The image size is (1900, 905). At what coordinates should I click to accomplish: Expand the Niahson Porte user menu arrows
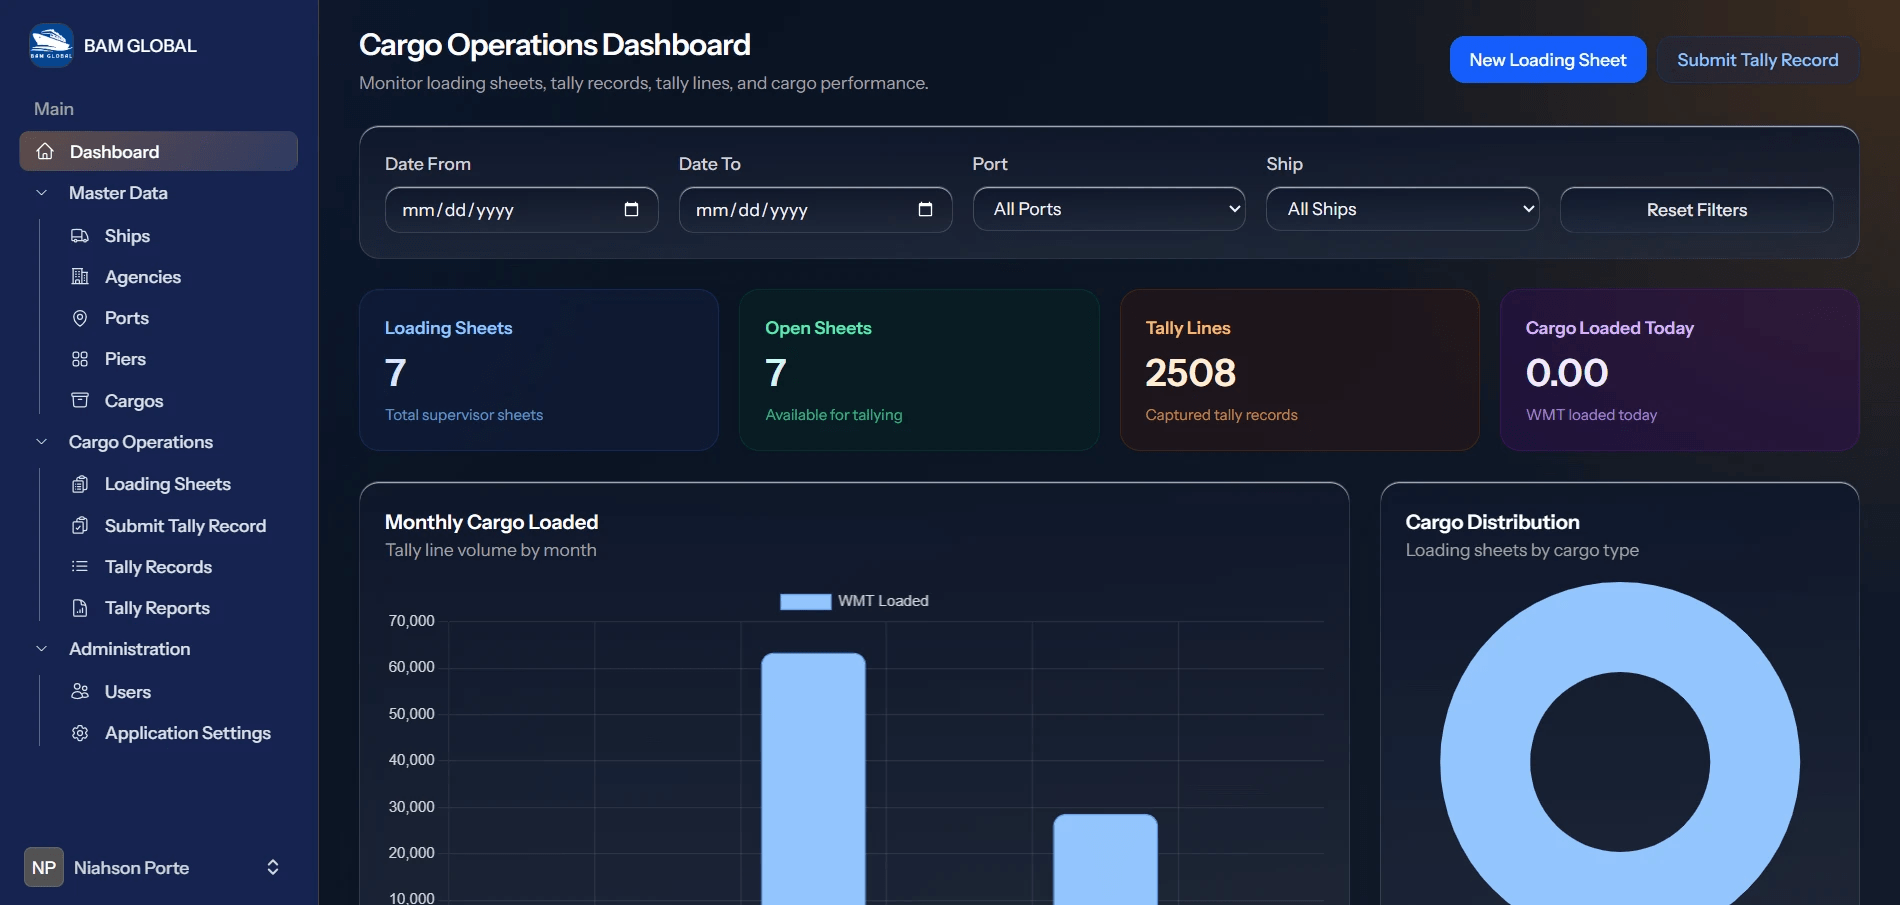coord(272,867)
